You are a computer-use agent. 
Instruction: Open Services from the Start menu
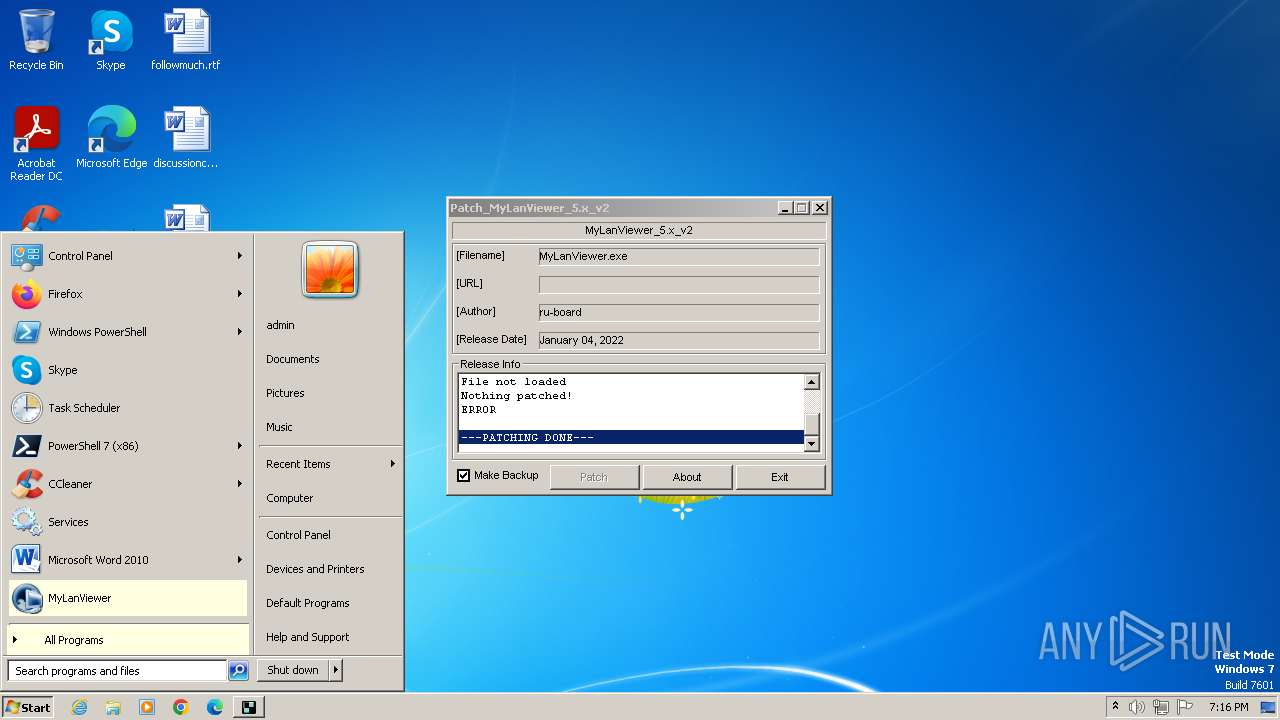click(x=128, y=522)
